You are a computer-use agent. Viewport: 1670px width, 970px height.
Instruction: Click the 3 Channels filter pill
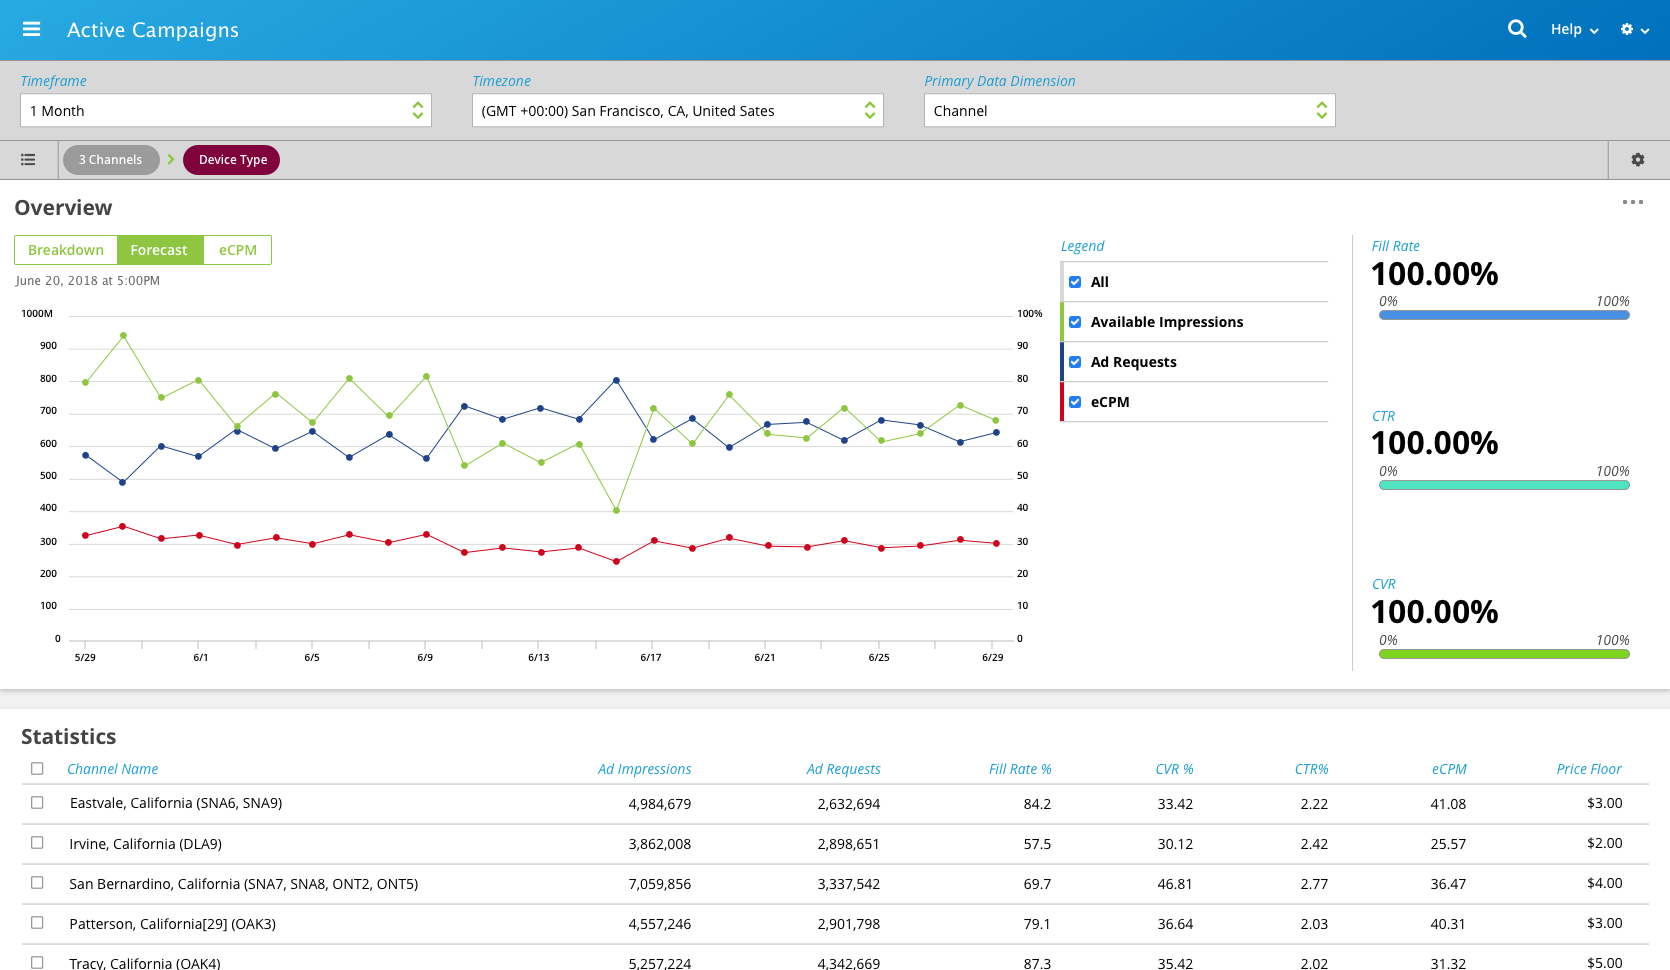point(111,160)
